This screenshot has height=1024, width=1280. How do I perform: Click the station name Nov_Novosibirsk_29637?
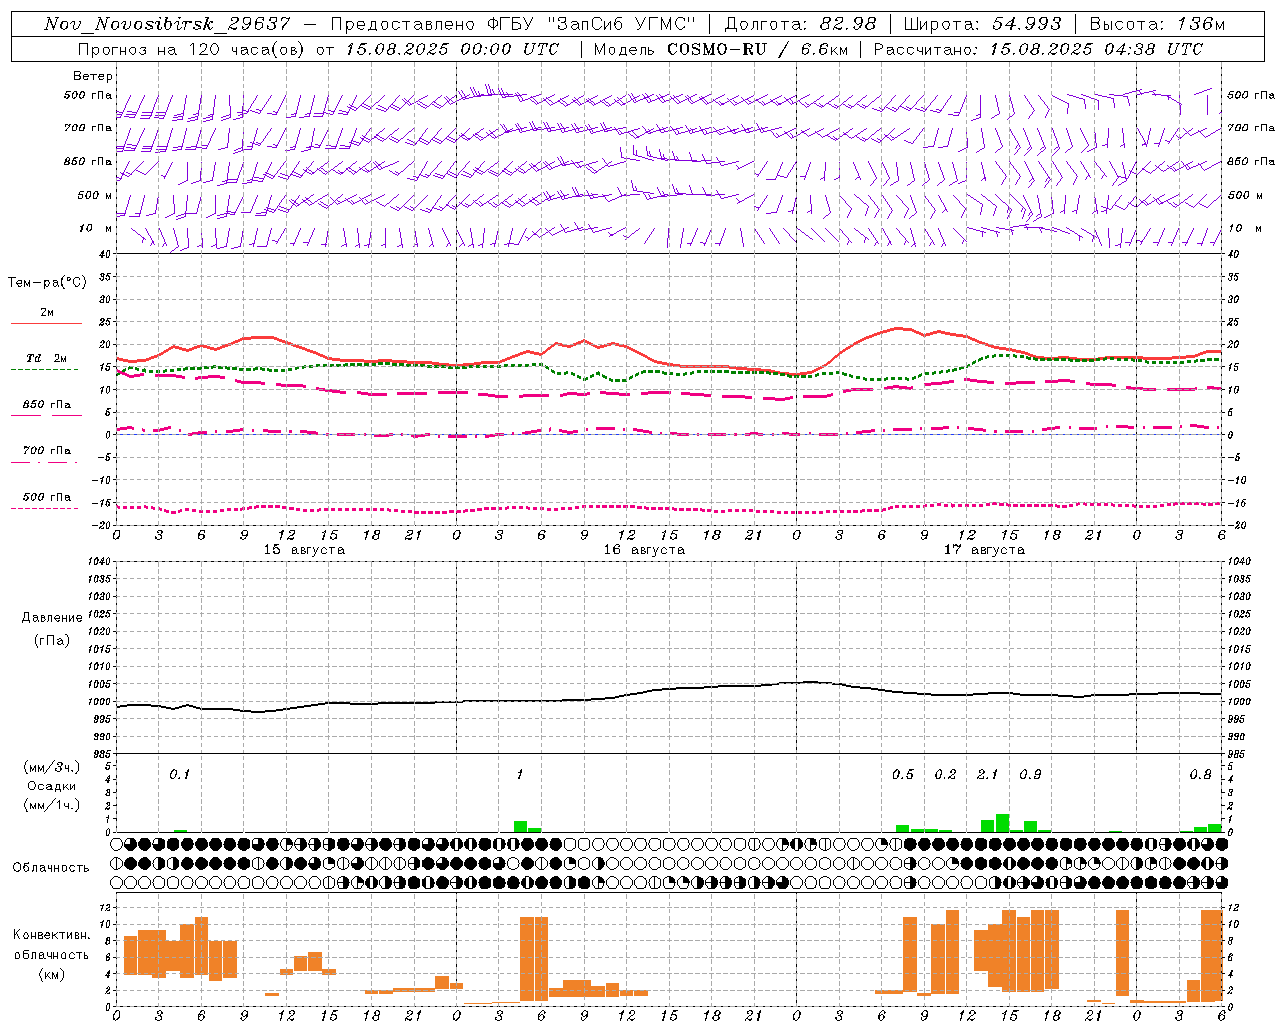(x=167, y=24)
